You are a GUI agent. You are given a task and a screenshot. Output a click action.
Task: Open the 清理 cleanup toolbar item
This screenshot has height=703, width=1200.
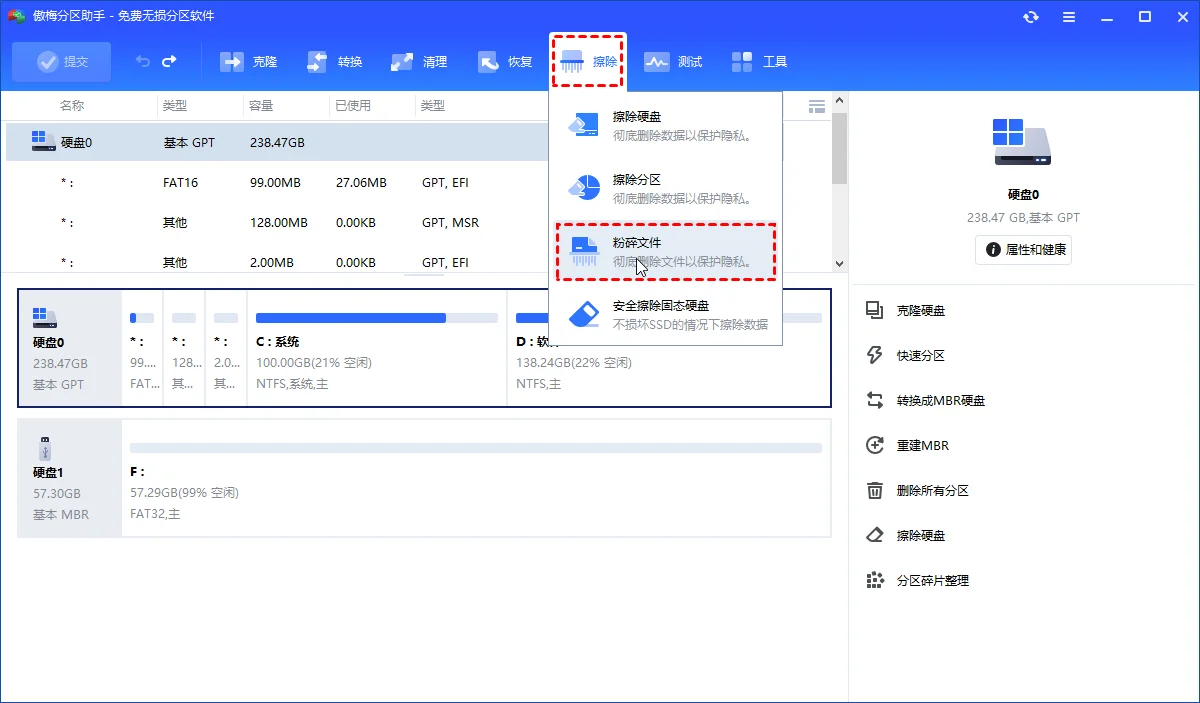419,62
